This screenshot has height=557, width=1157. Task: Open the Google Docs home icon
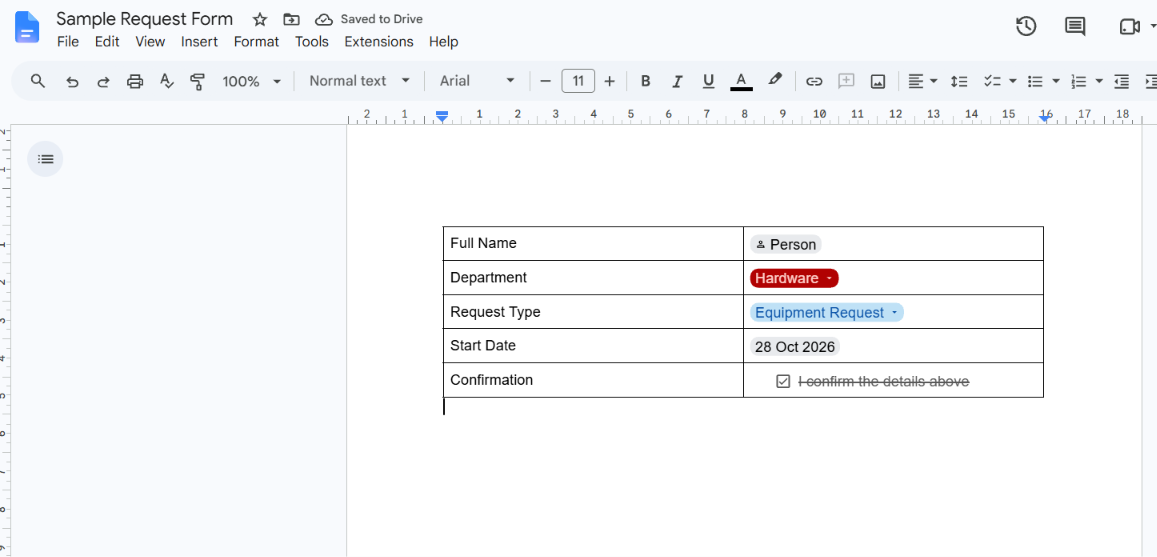tap(27, 27)
